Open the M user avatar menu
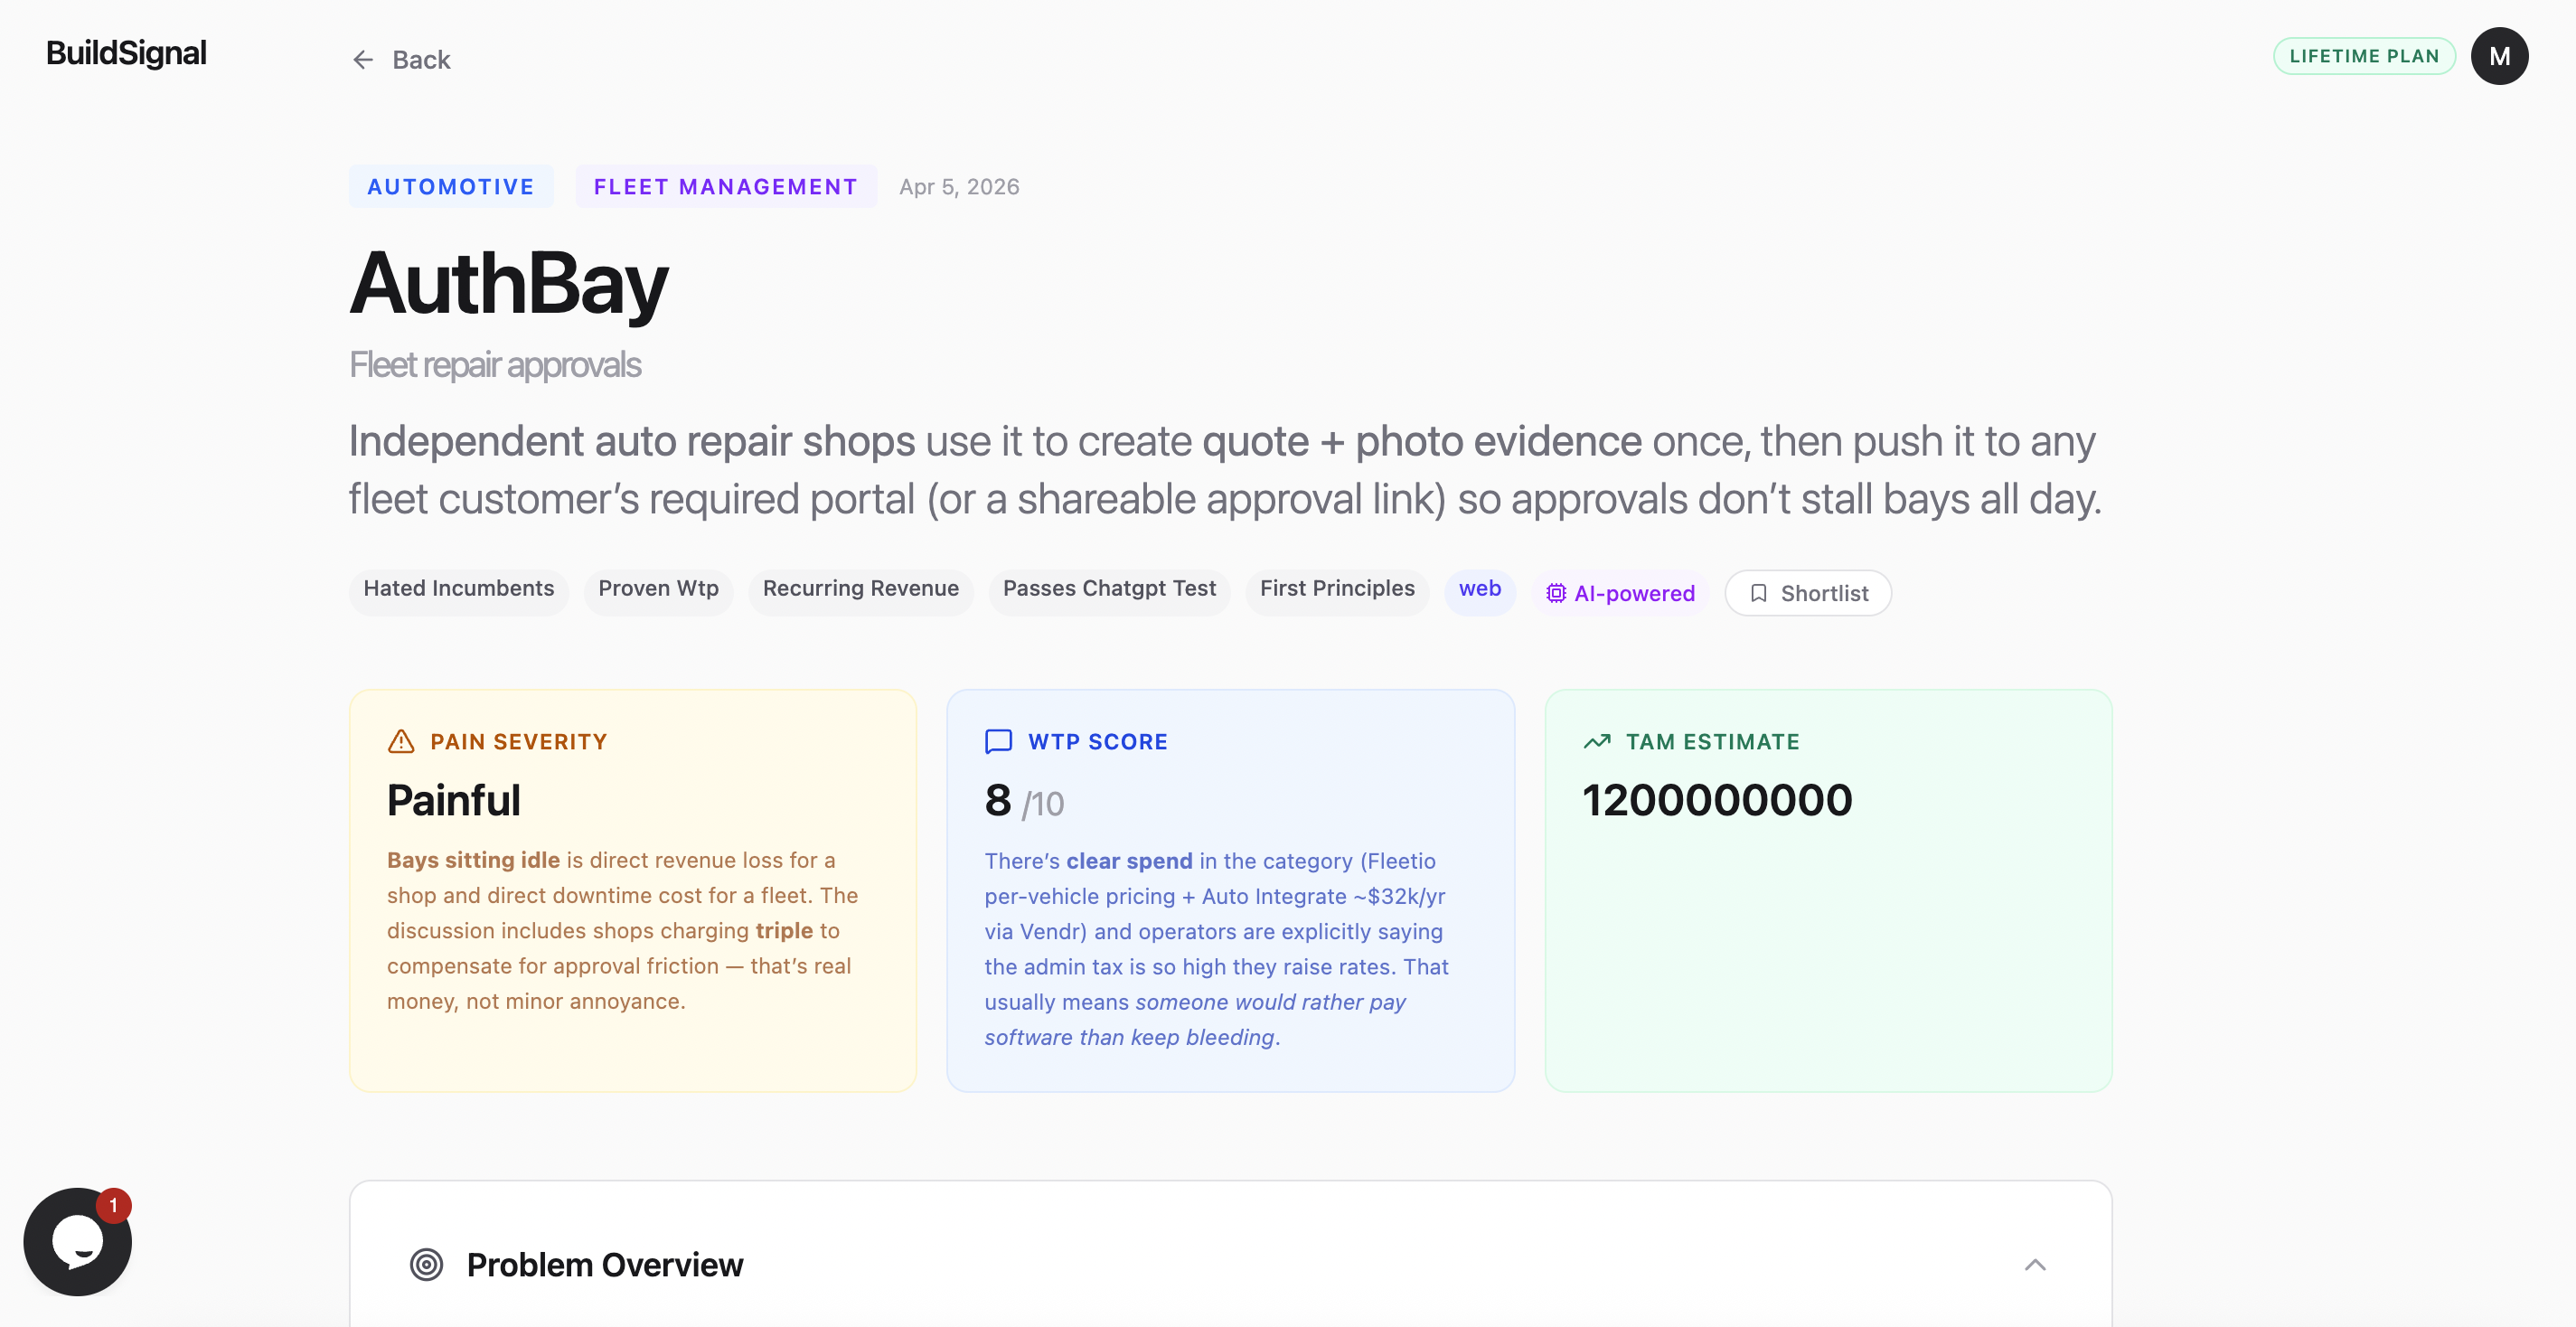 2499,56
